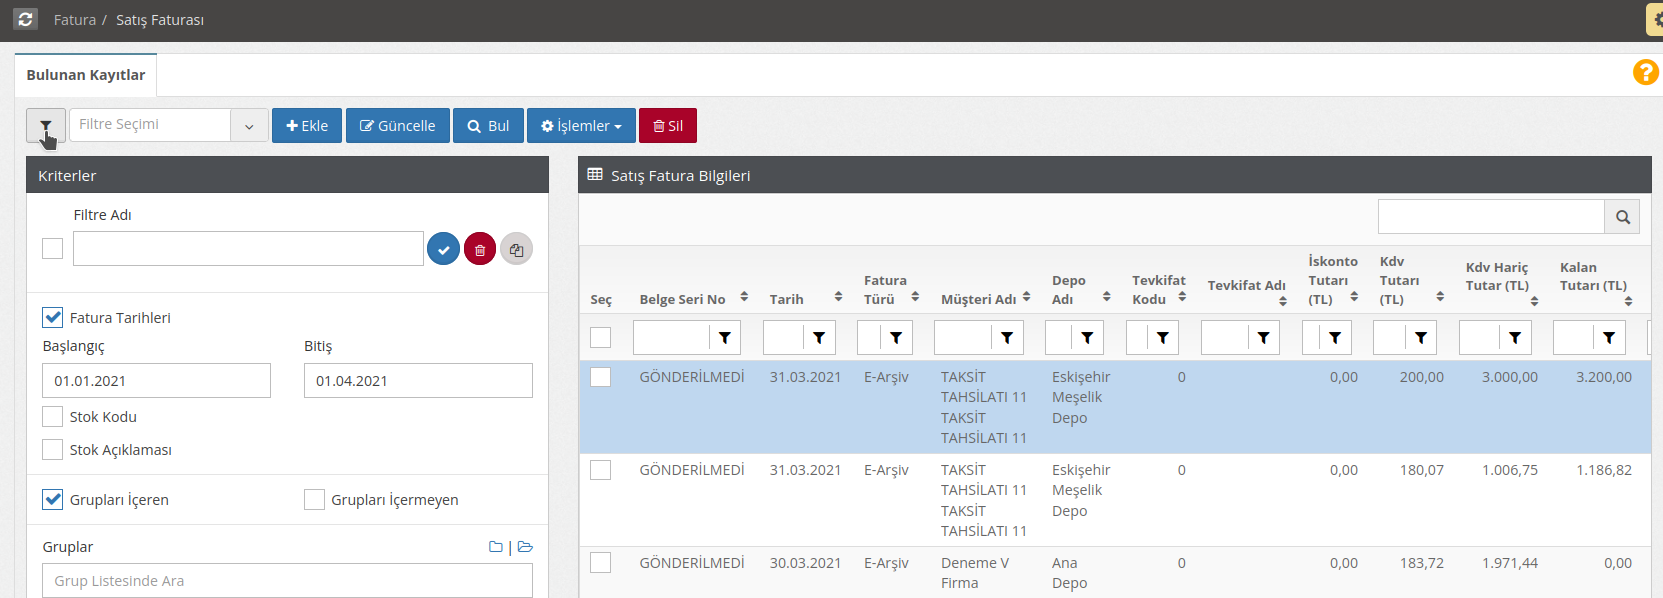Sort by Belge Seri No column
Image resolution: width=1663 pixels, height=598 pixels.
pyautogui.click(x=743, y=297)
